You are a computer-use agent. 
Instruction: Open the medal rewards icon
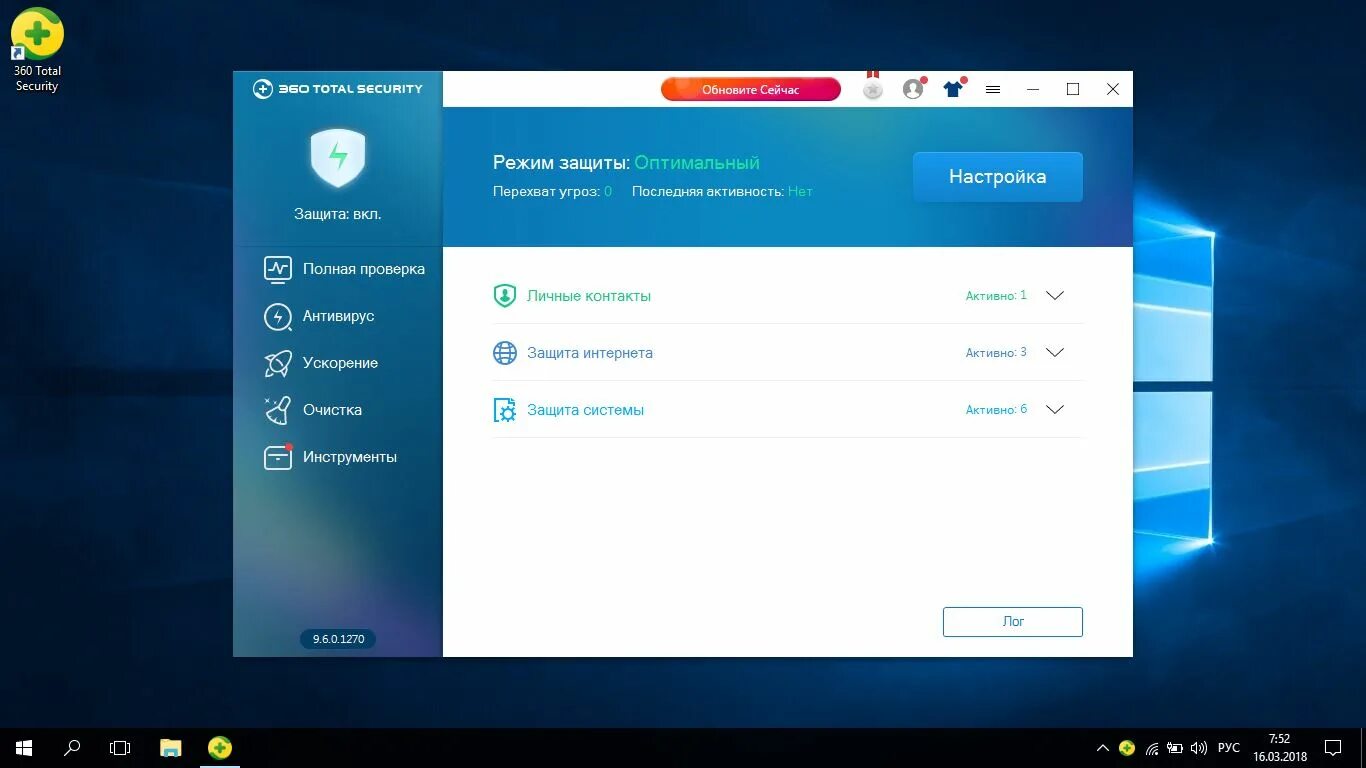click(x=872, y=89)
